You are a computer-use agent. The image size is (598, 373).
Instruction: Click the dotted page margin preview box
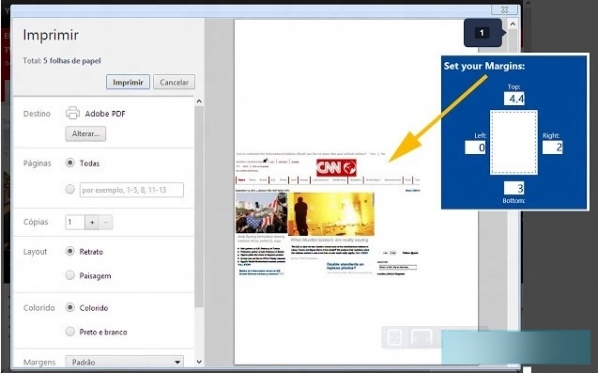(514, 142)
